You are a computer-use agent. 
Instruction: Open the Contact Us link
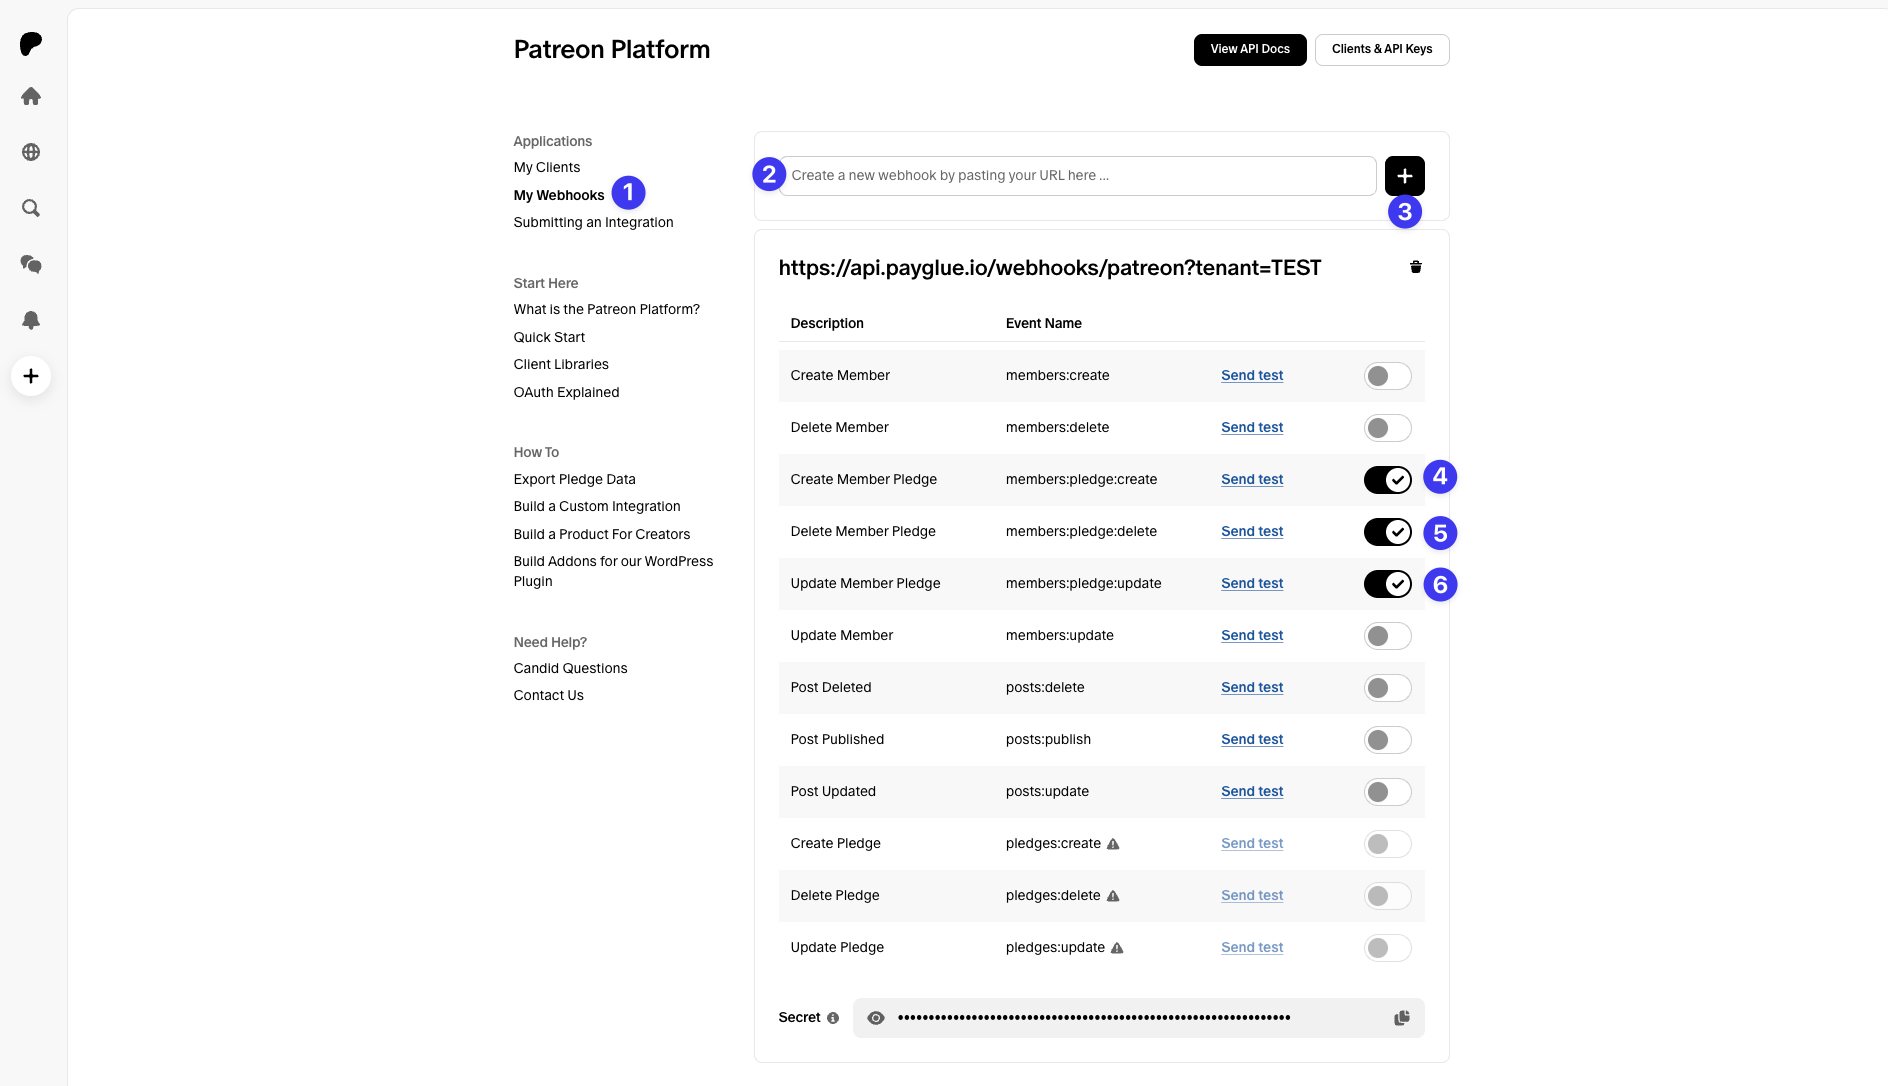click(549, 695)
